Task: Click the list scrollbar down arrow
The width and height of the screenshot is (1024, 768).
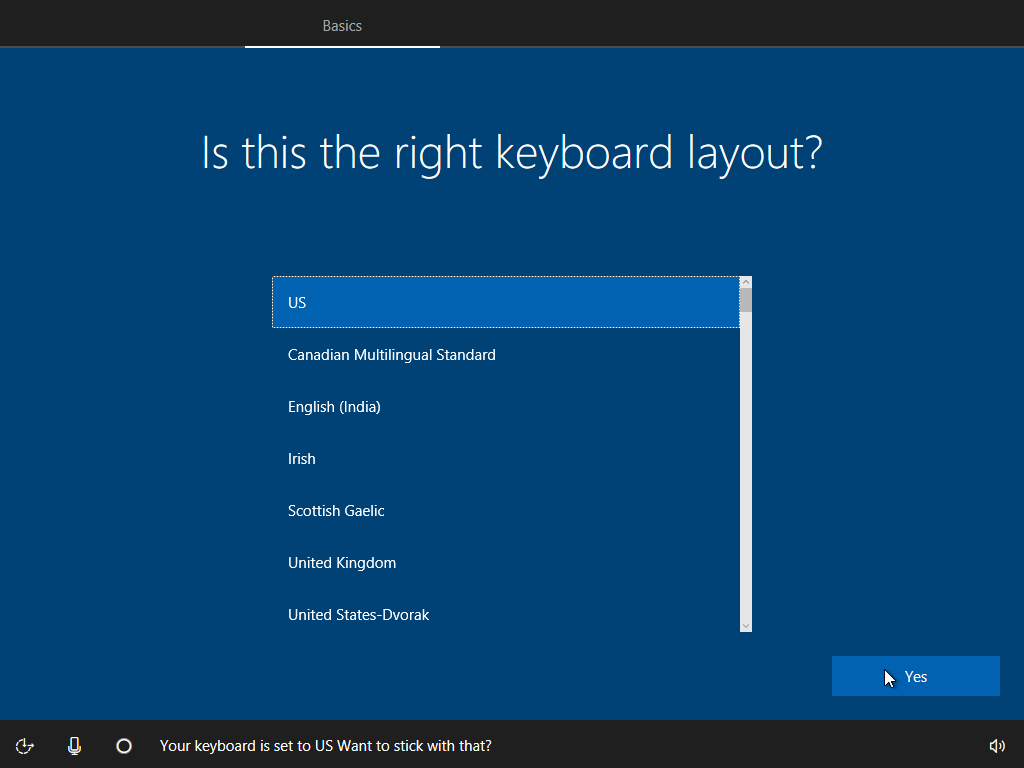Action: pyautogui.click(x=746, y=626)
